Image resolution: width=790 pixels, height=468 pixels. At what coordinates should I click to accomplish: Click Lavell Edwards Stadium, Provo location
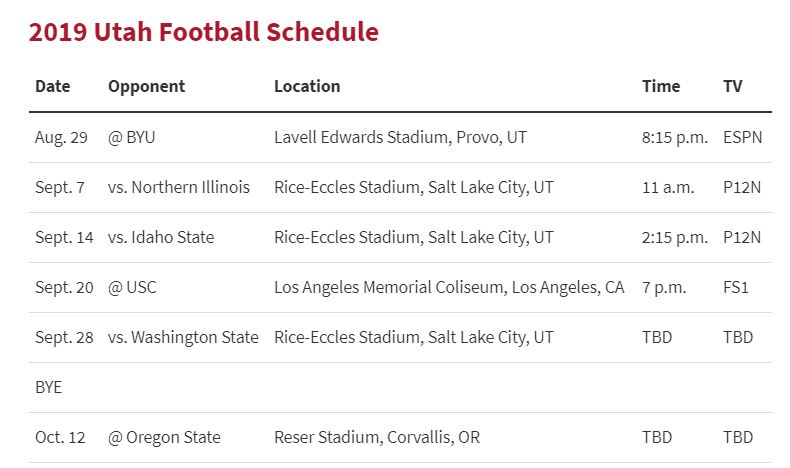click(x=401, y=137)
